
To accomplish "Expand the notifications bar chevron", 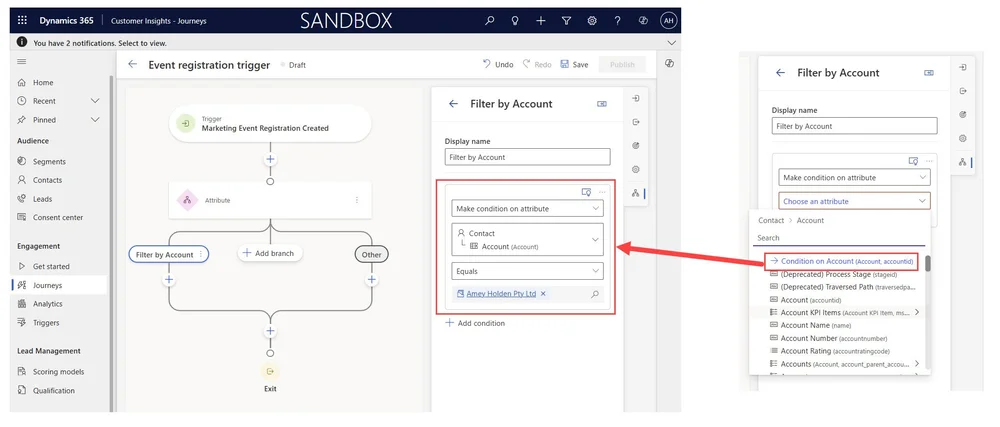I will [670, 43].
